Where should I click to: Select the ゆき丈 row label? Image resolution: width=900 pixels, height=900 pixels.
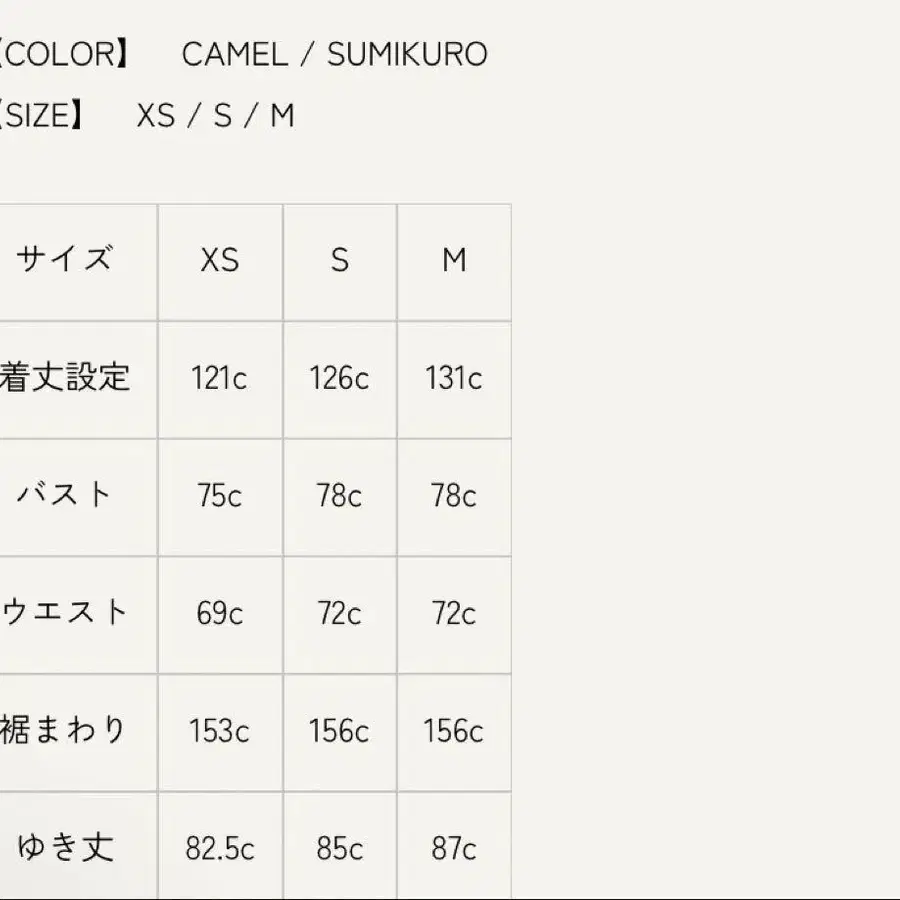[65, 848]
